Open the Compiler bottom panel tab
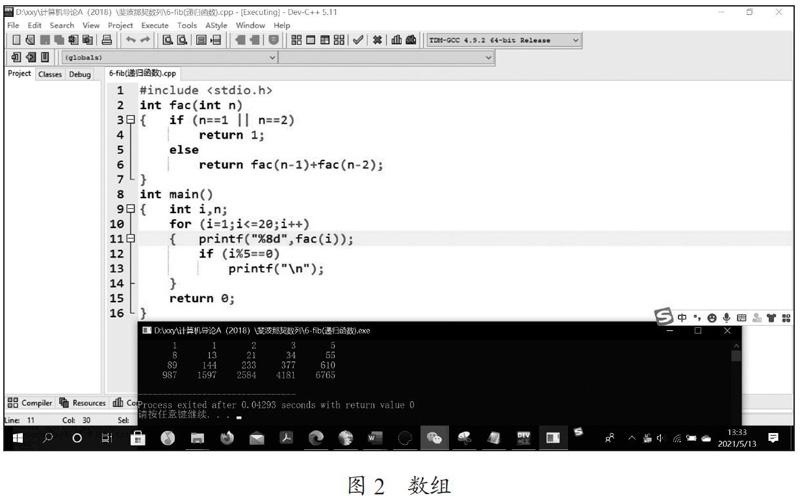 [30, 403]
